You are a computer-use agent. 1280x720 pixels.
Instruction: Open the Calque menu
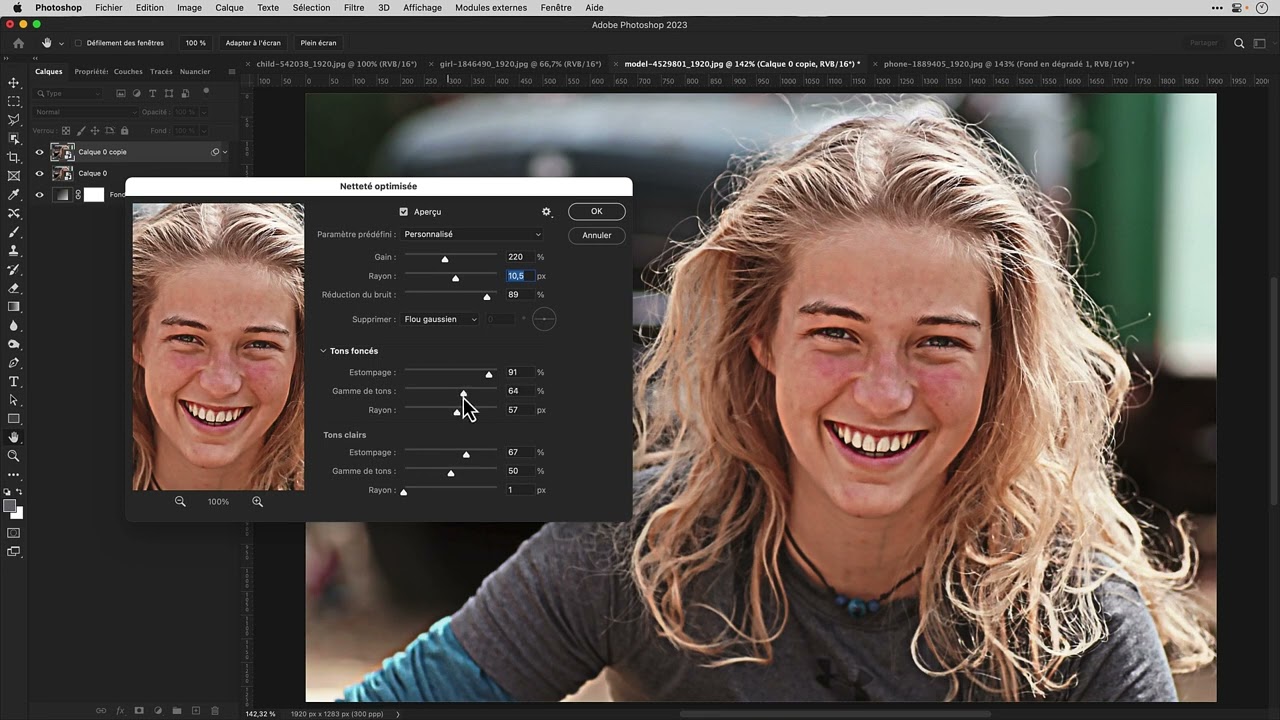229,8
